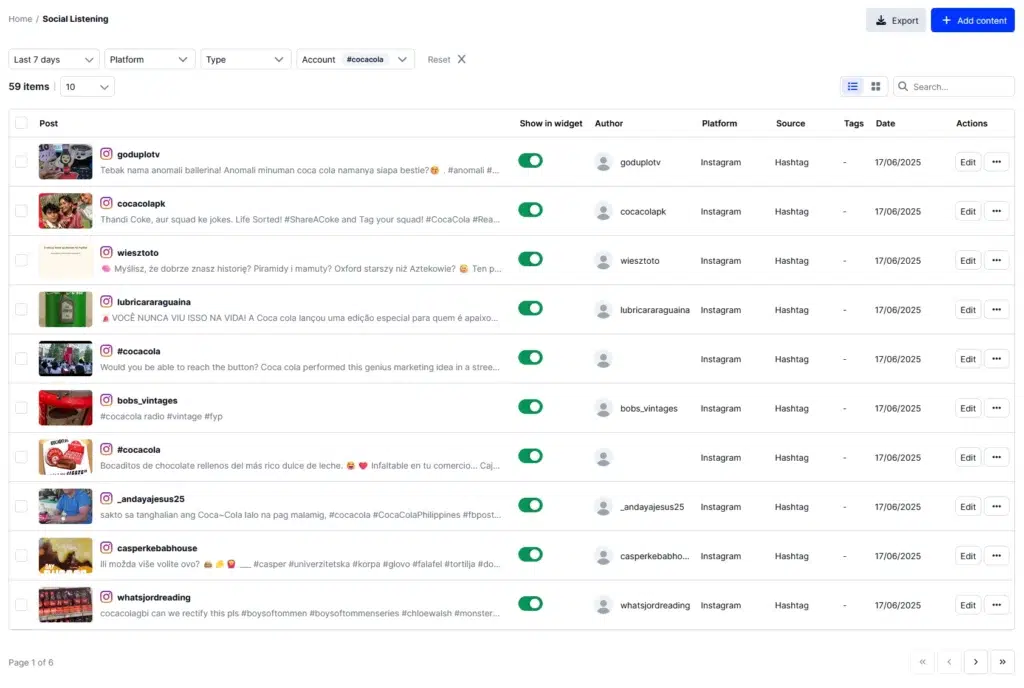Open more actions menu for lubricararaguaina row

click(x=996, y=309)
